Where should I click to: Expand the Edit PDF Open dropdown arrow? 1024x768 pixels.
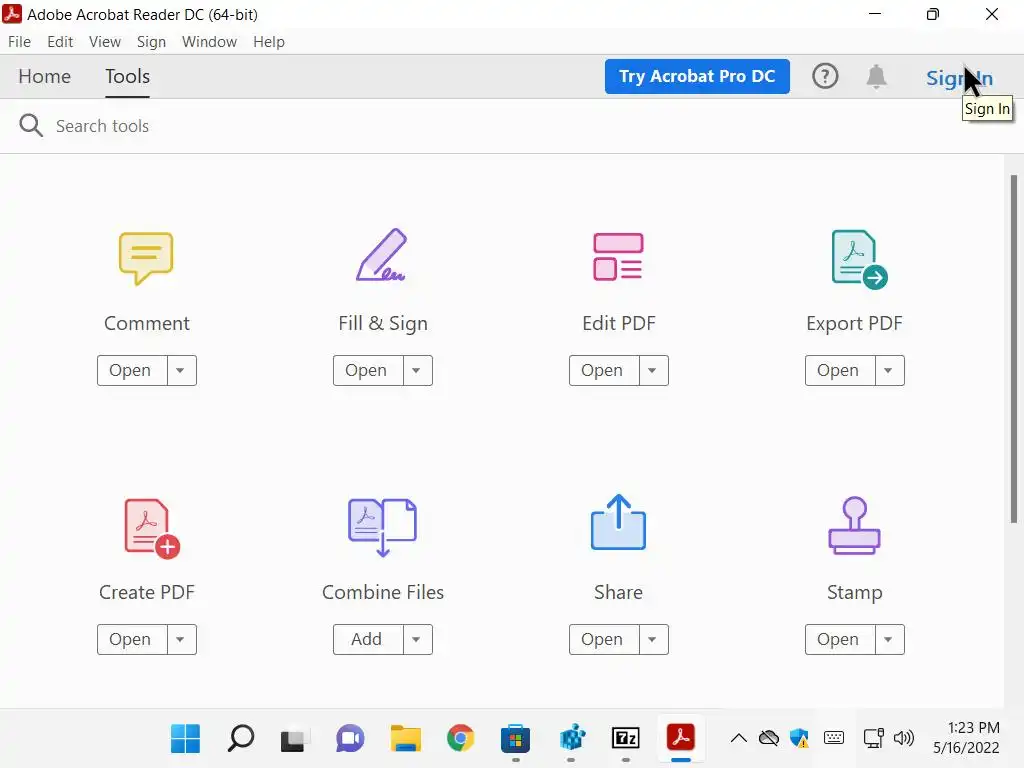[x=652, y=370]
